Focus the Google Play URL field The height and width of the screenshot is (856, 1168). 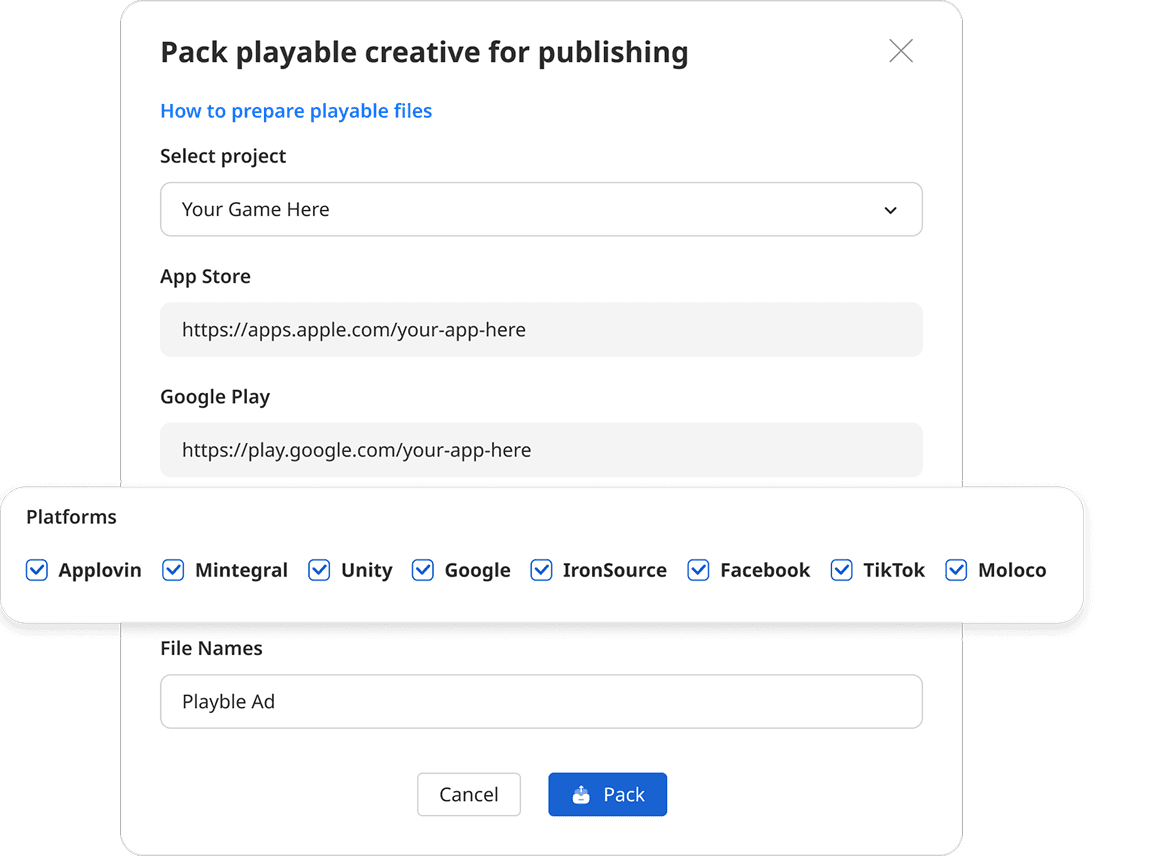540,450
